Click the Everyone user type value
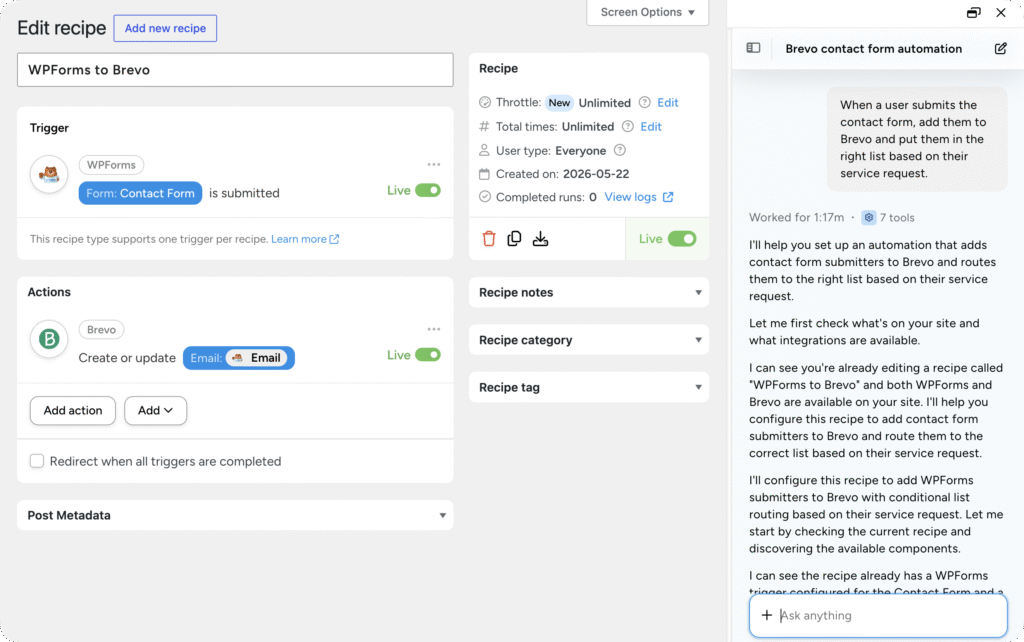This screenshot has width=1024, height=642. [581, 150]
